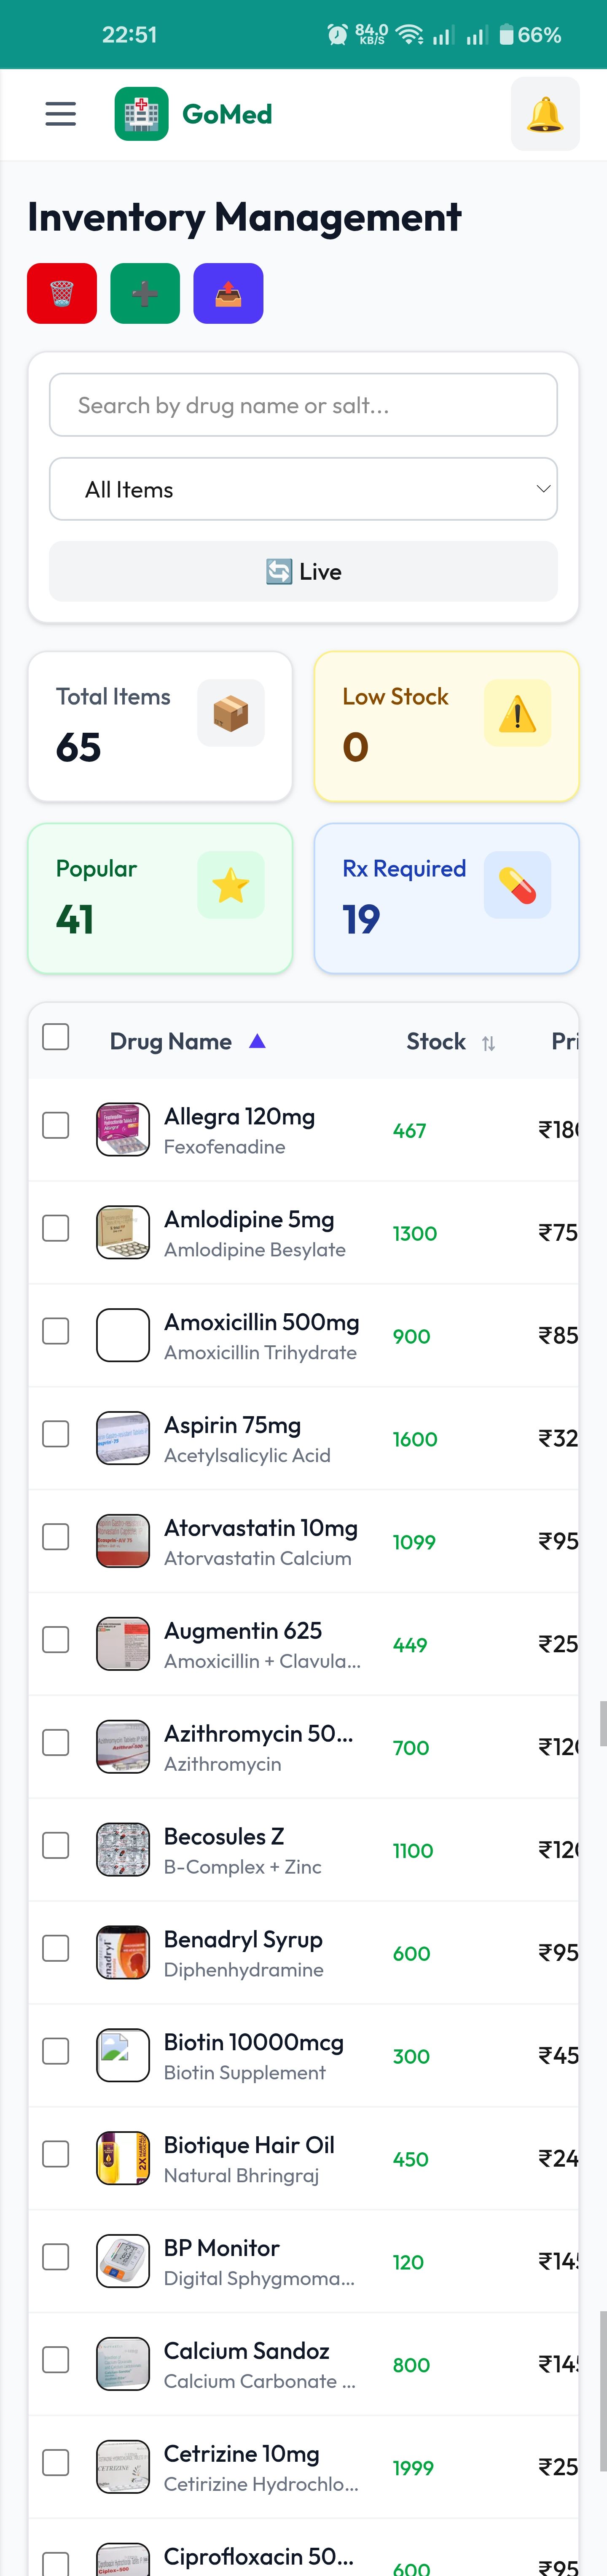Screen dimensions: 607x2576
Task: Tap the Popular star icon
Action: click(231, 885)
